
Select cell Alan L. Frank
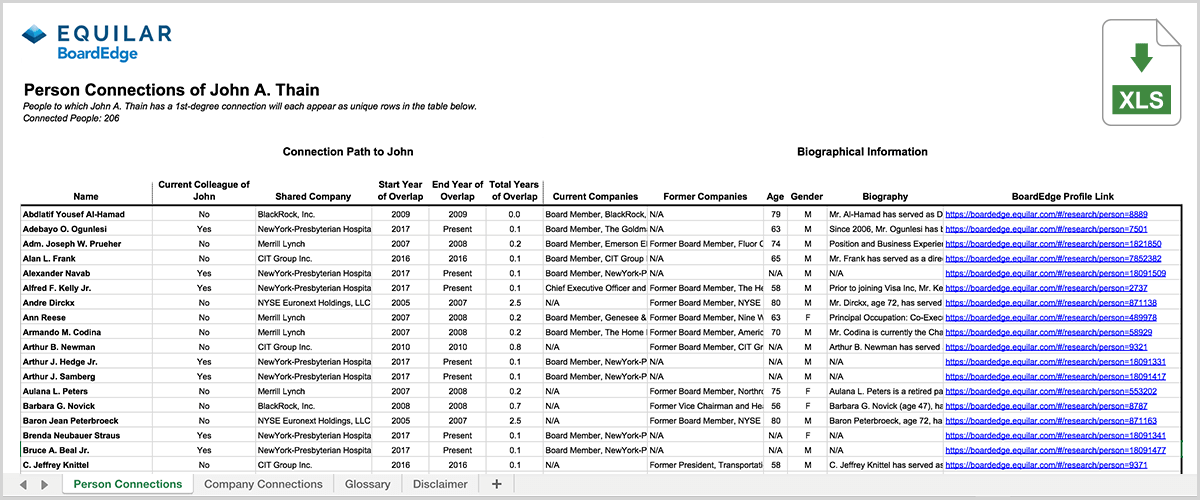point(86,259)
